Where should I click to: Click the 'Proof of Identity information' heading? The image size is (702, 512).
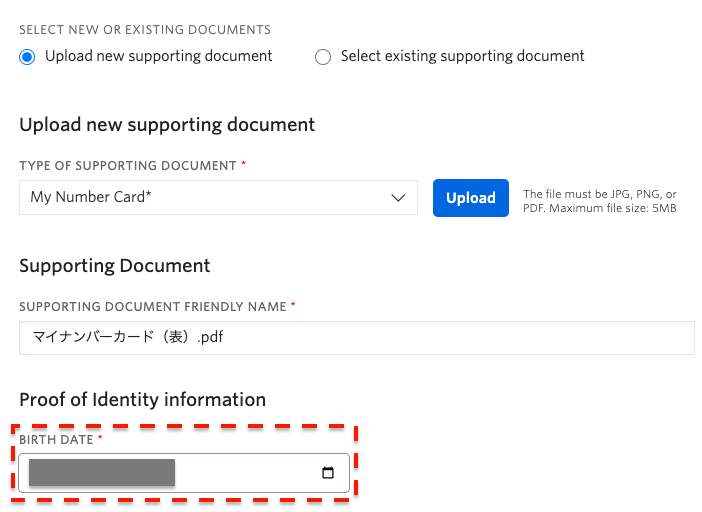click(142, 399)
